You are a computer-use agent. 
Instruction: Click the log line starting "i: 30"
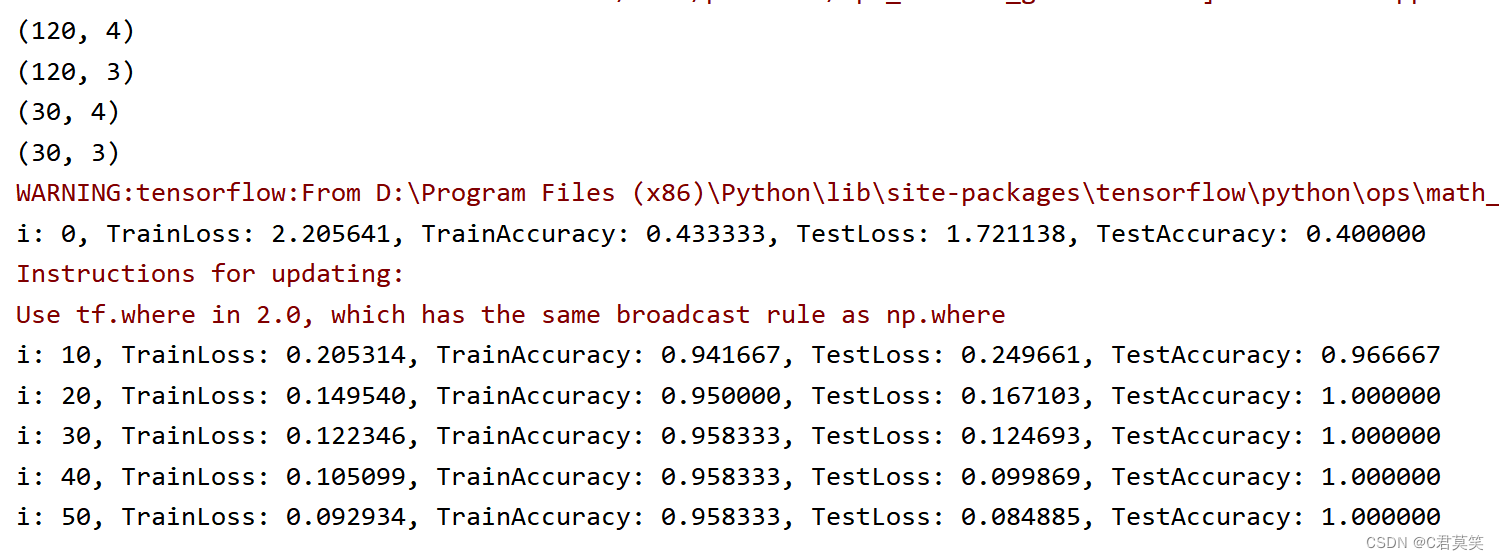729,436
